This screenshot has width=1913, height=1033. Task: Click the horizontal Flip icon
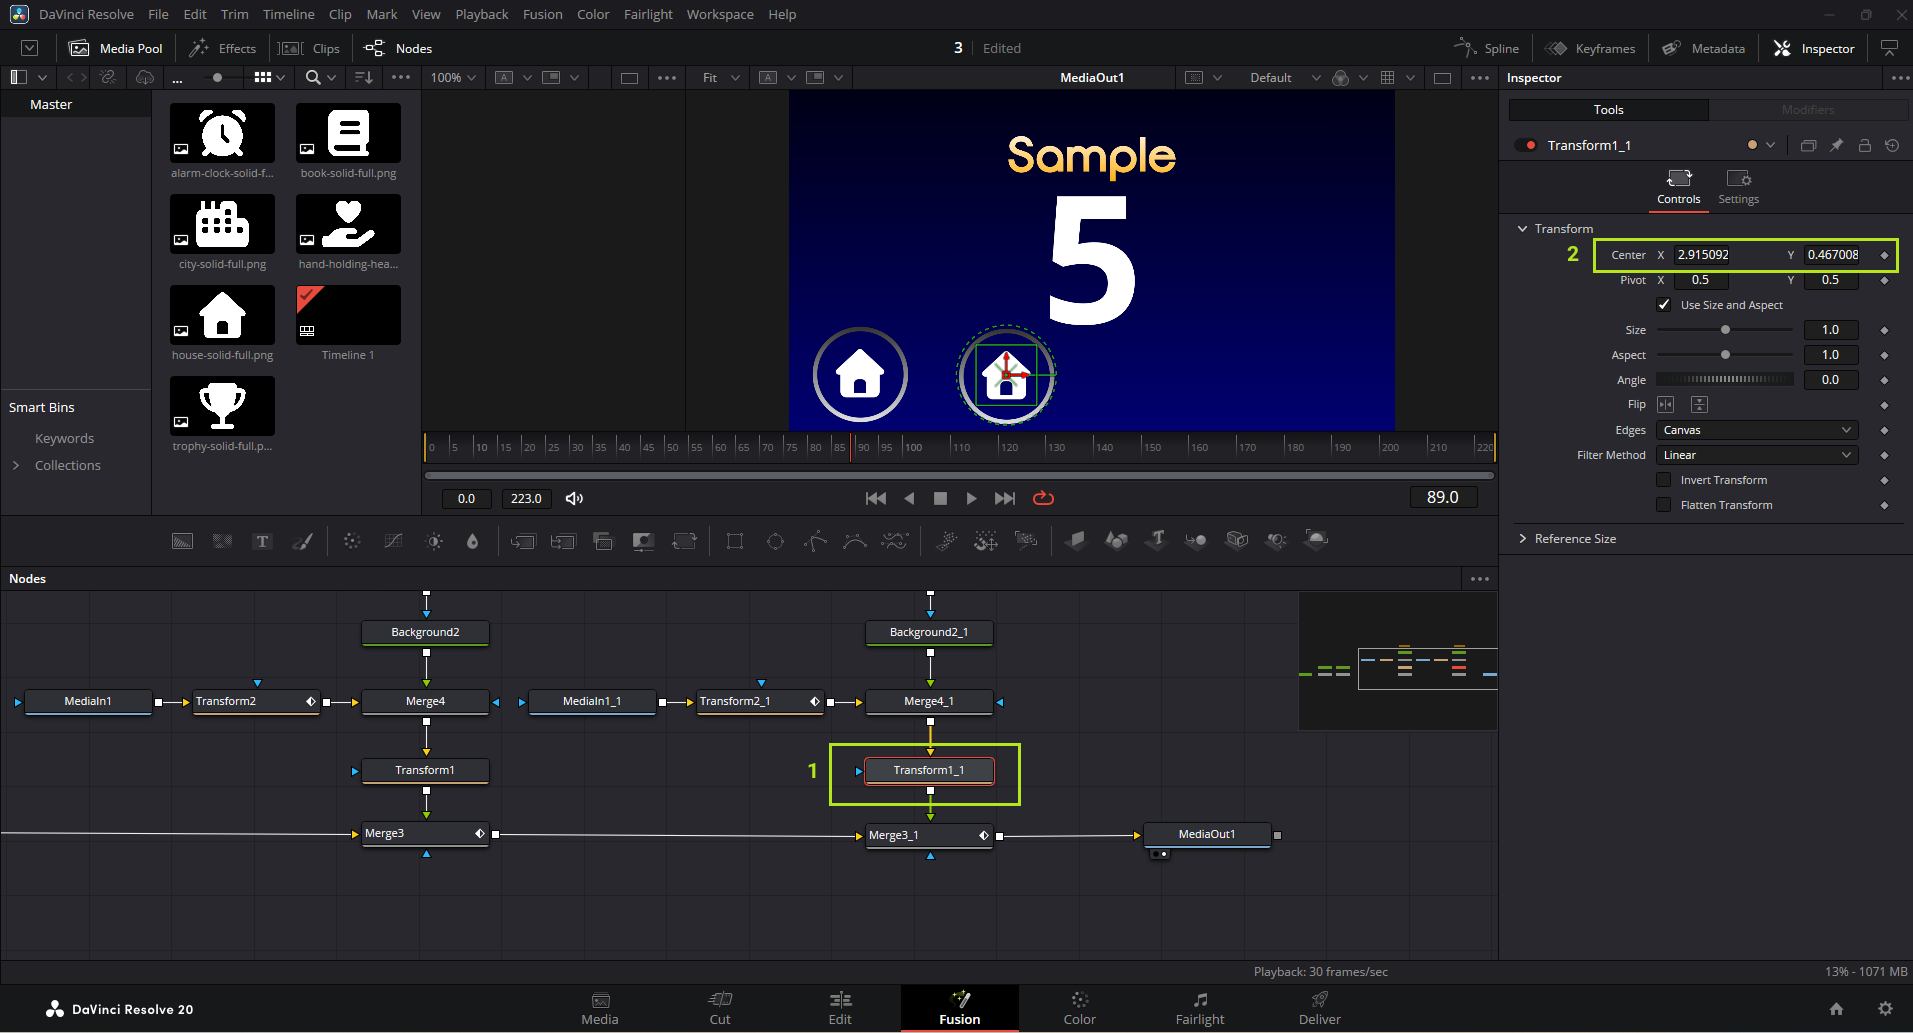1665,404
